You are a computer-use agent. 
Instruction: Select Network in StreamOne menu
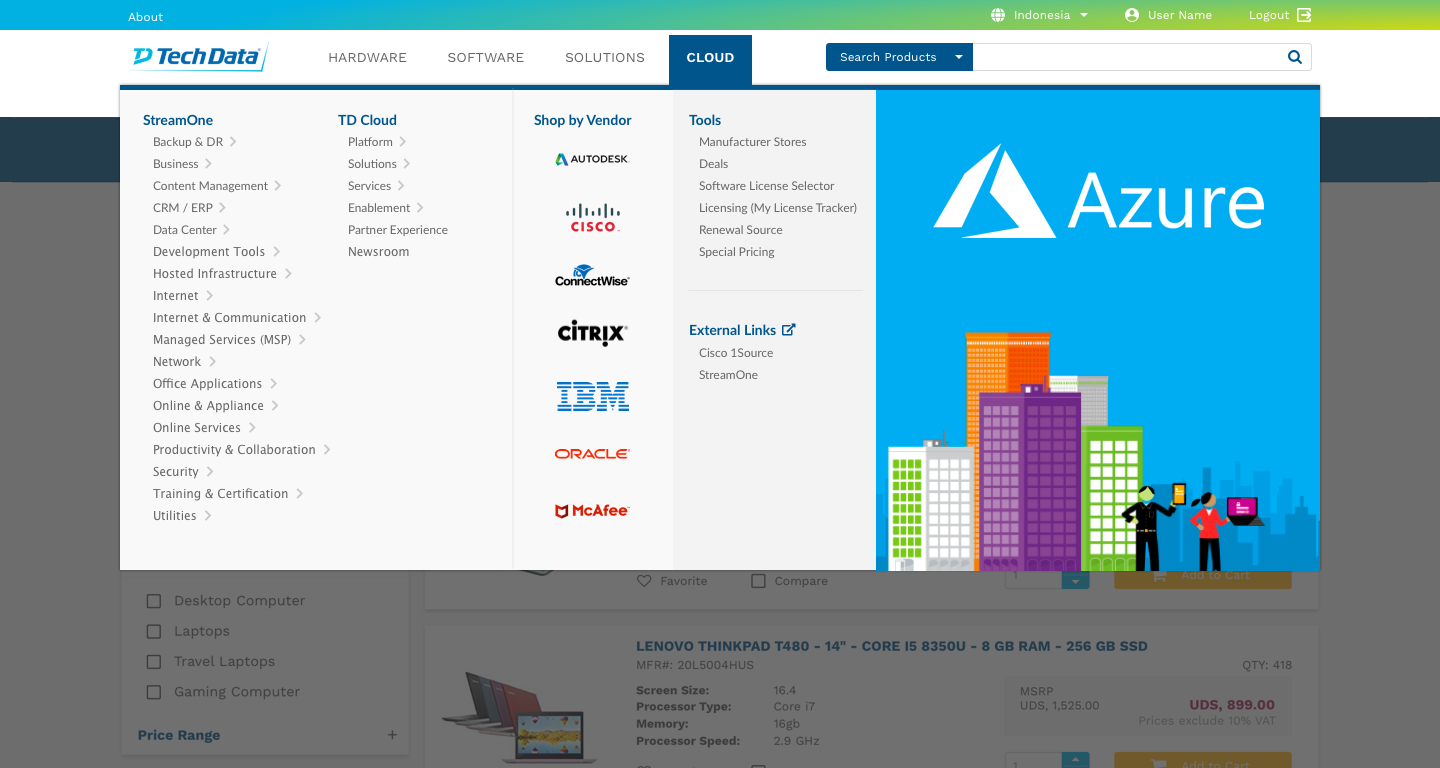(x=177, y=362)
